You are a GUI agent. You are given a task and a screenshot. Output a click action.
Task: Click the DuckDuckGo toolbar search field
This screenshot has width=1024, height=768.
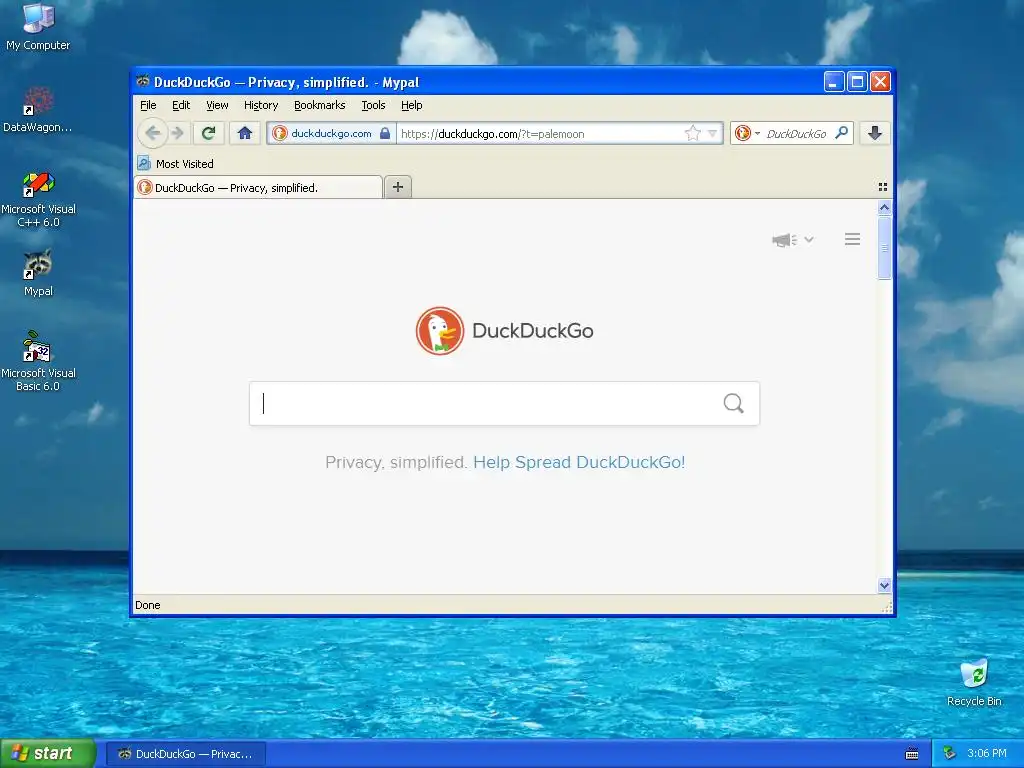pyautogui.click(x=795, y=133)
